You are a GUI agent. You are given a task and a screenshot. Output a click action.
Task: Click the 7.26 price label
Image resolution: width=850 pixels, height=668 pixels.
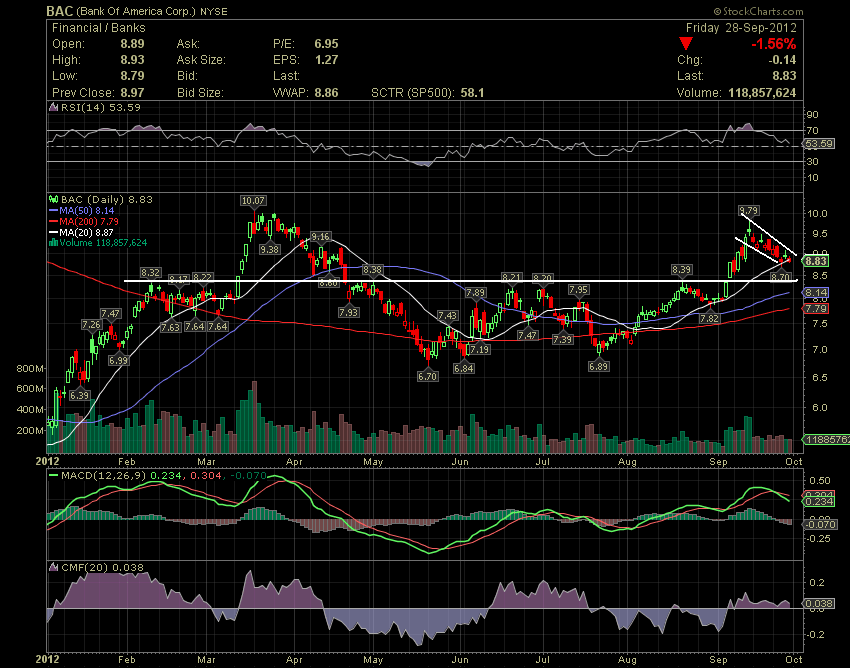click(x=91, y=325)
